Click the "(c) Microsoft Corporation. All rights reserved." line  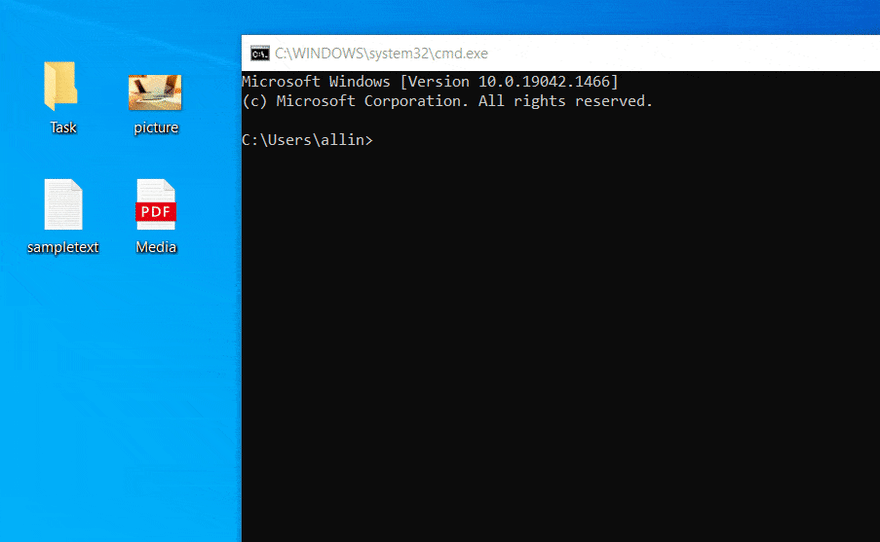tap(447, 101)
